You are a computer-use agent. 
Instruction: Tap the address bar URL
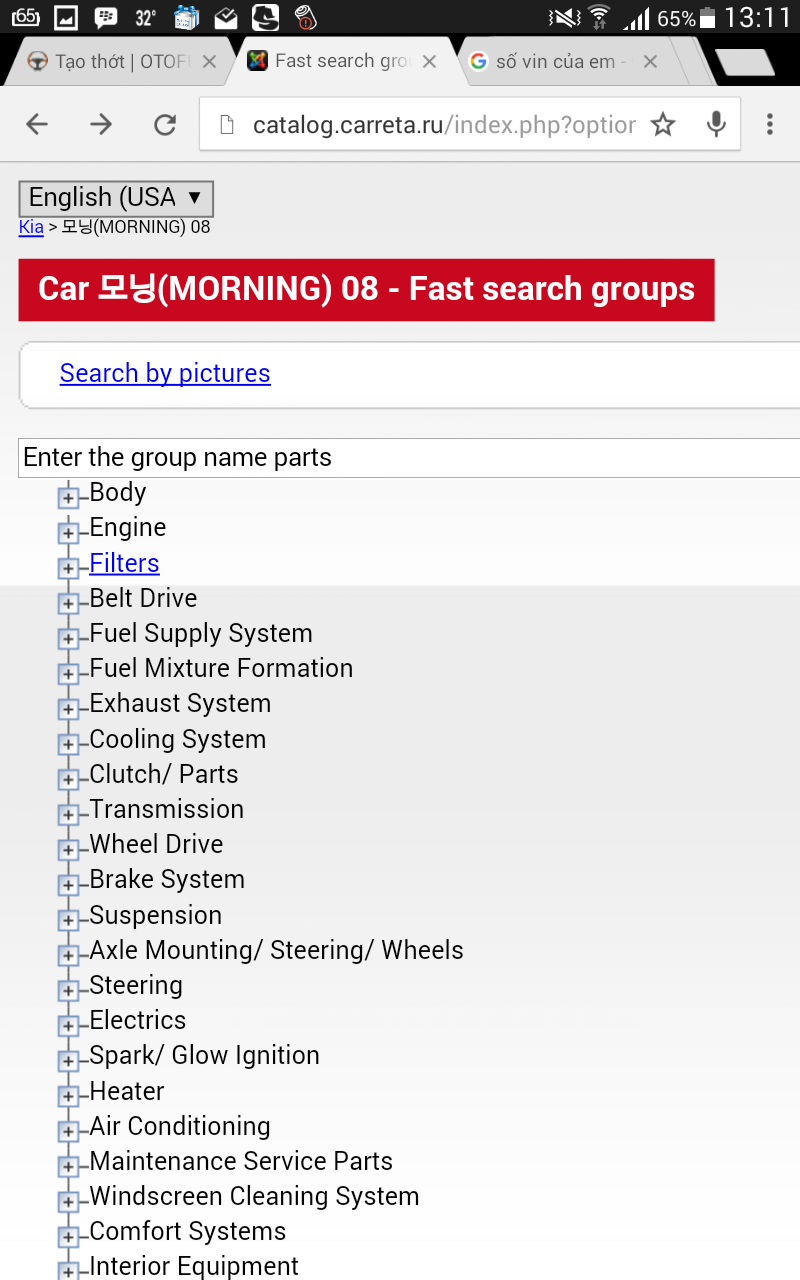coord(444,125)
